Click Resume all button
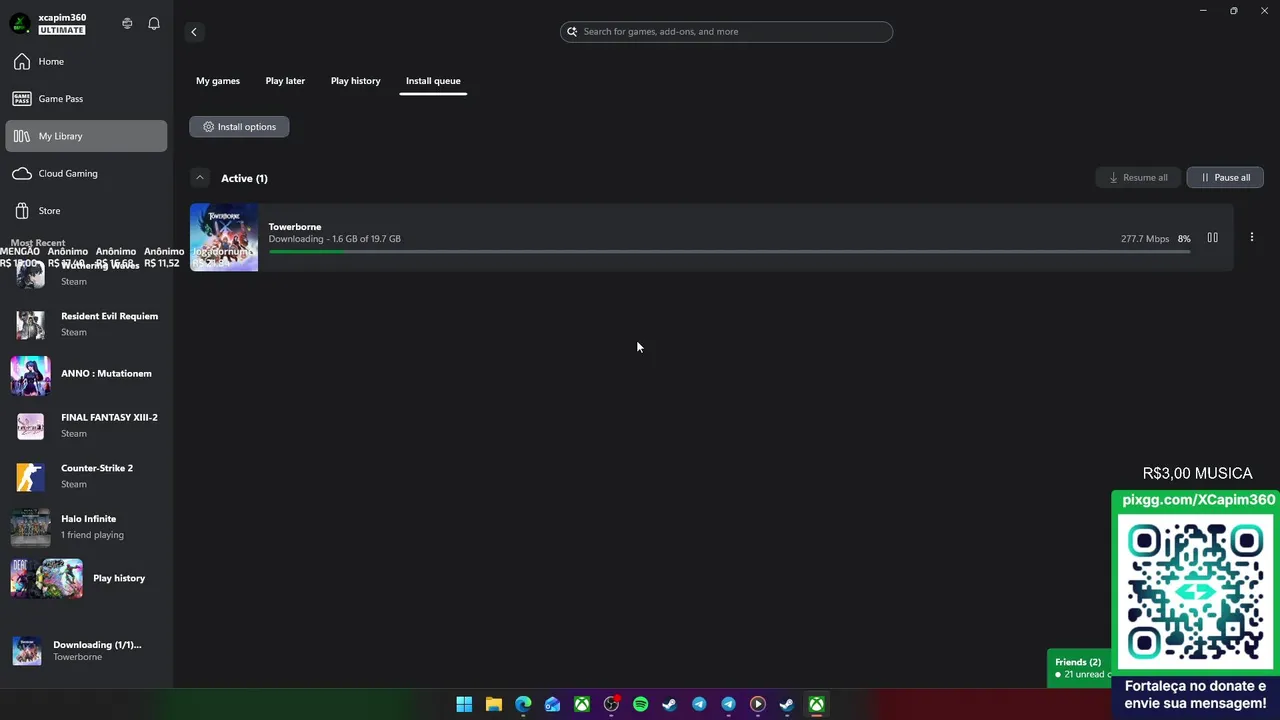 pos(1138,178)
